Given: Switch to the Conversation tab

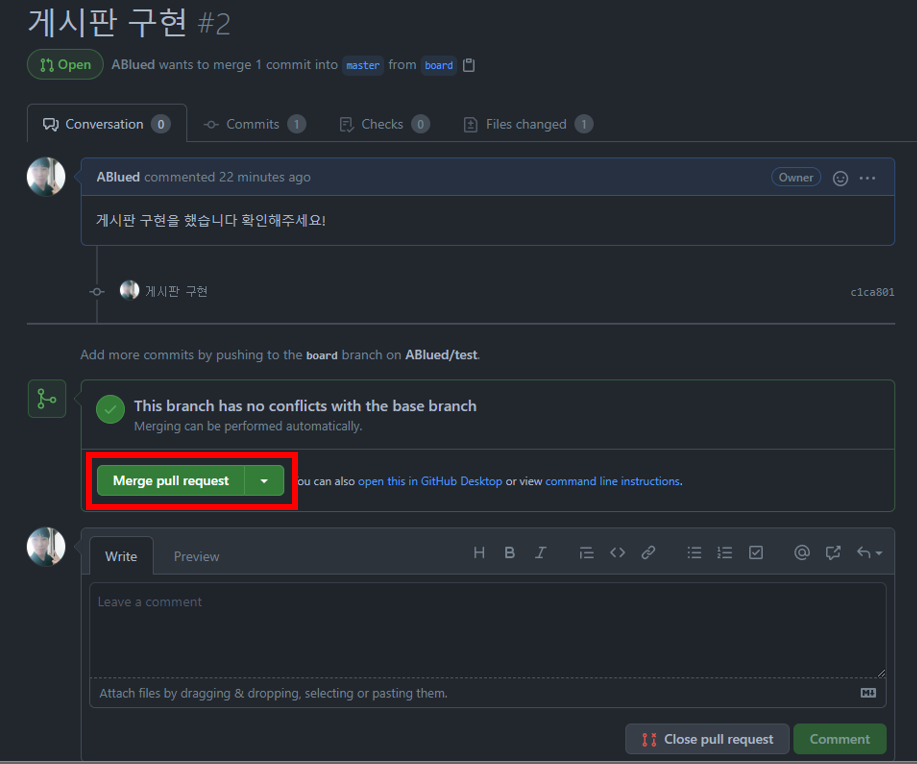Looking at the screenshot, I should point(107,124).
